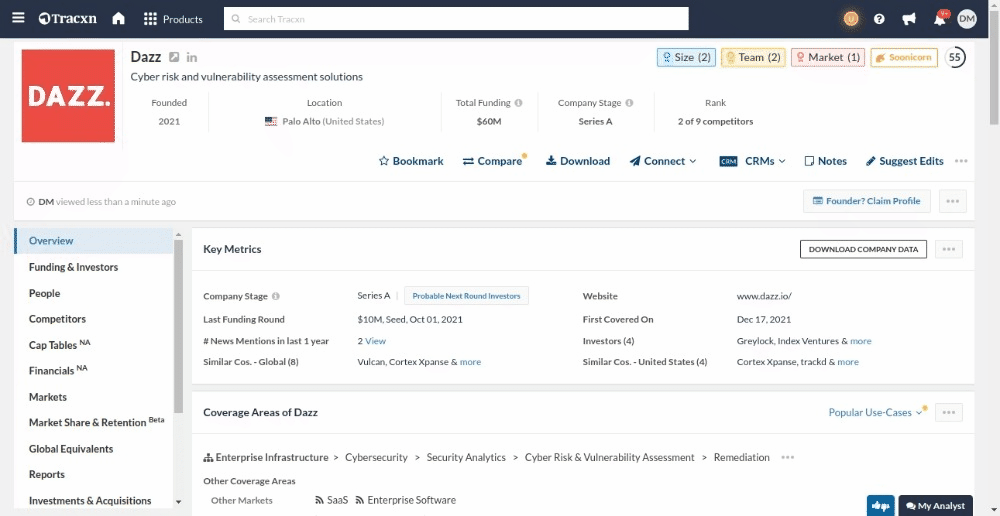The image size is (1000, 516).
Task: Select Funding & Investors in sidebar
Action: coord(73,267)
